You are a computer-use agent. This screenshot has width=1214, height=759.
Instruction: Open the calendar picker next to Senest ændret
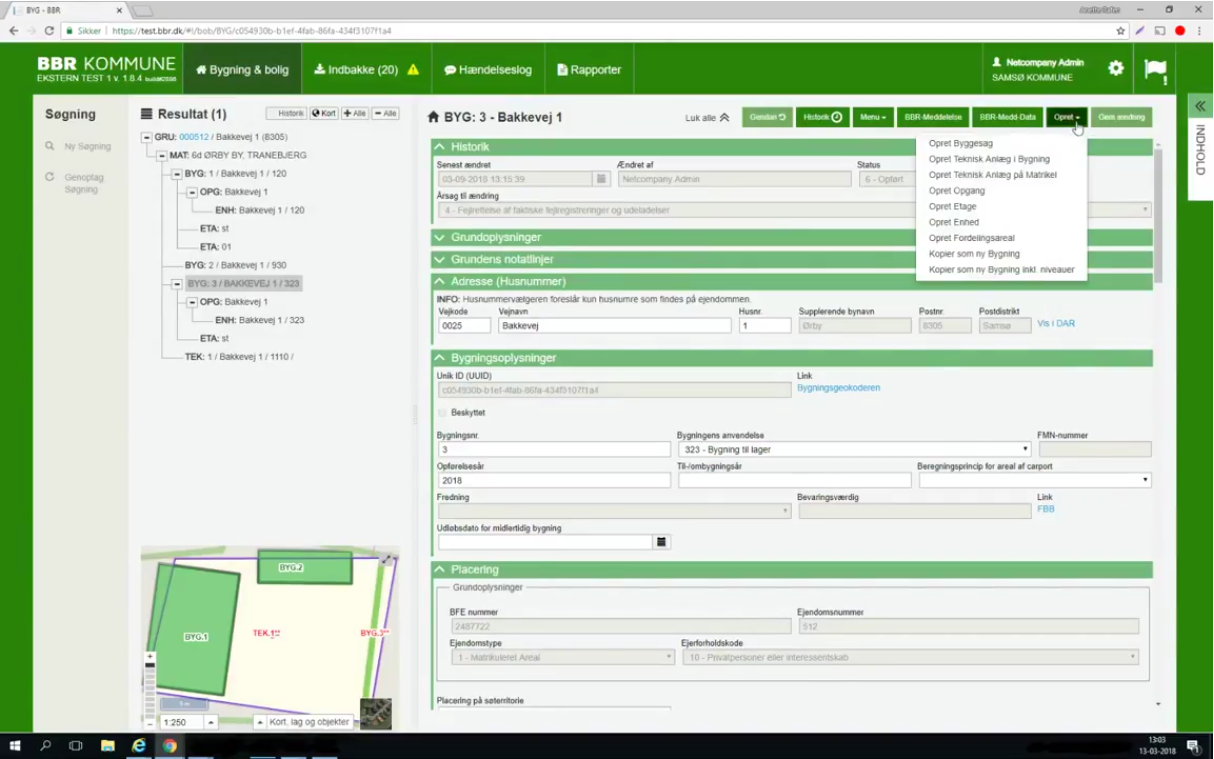[x=601, y=179]
